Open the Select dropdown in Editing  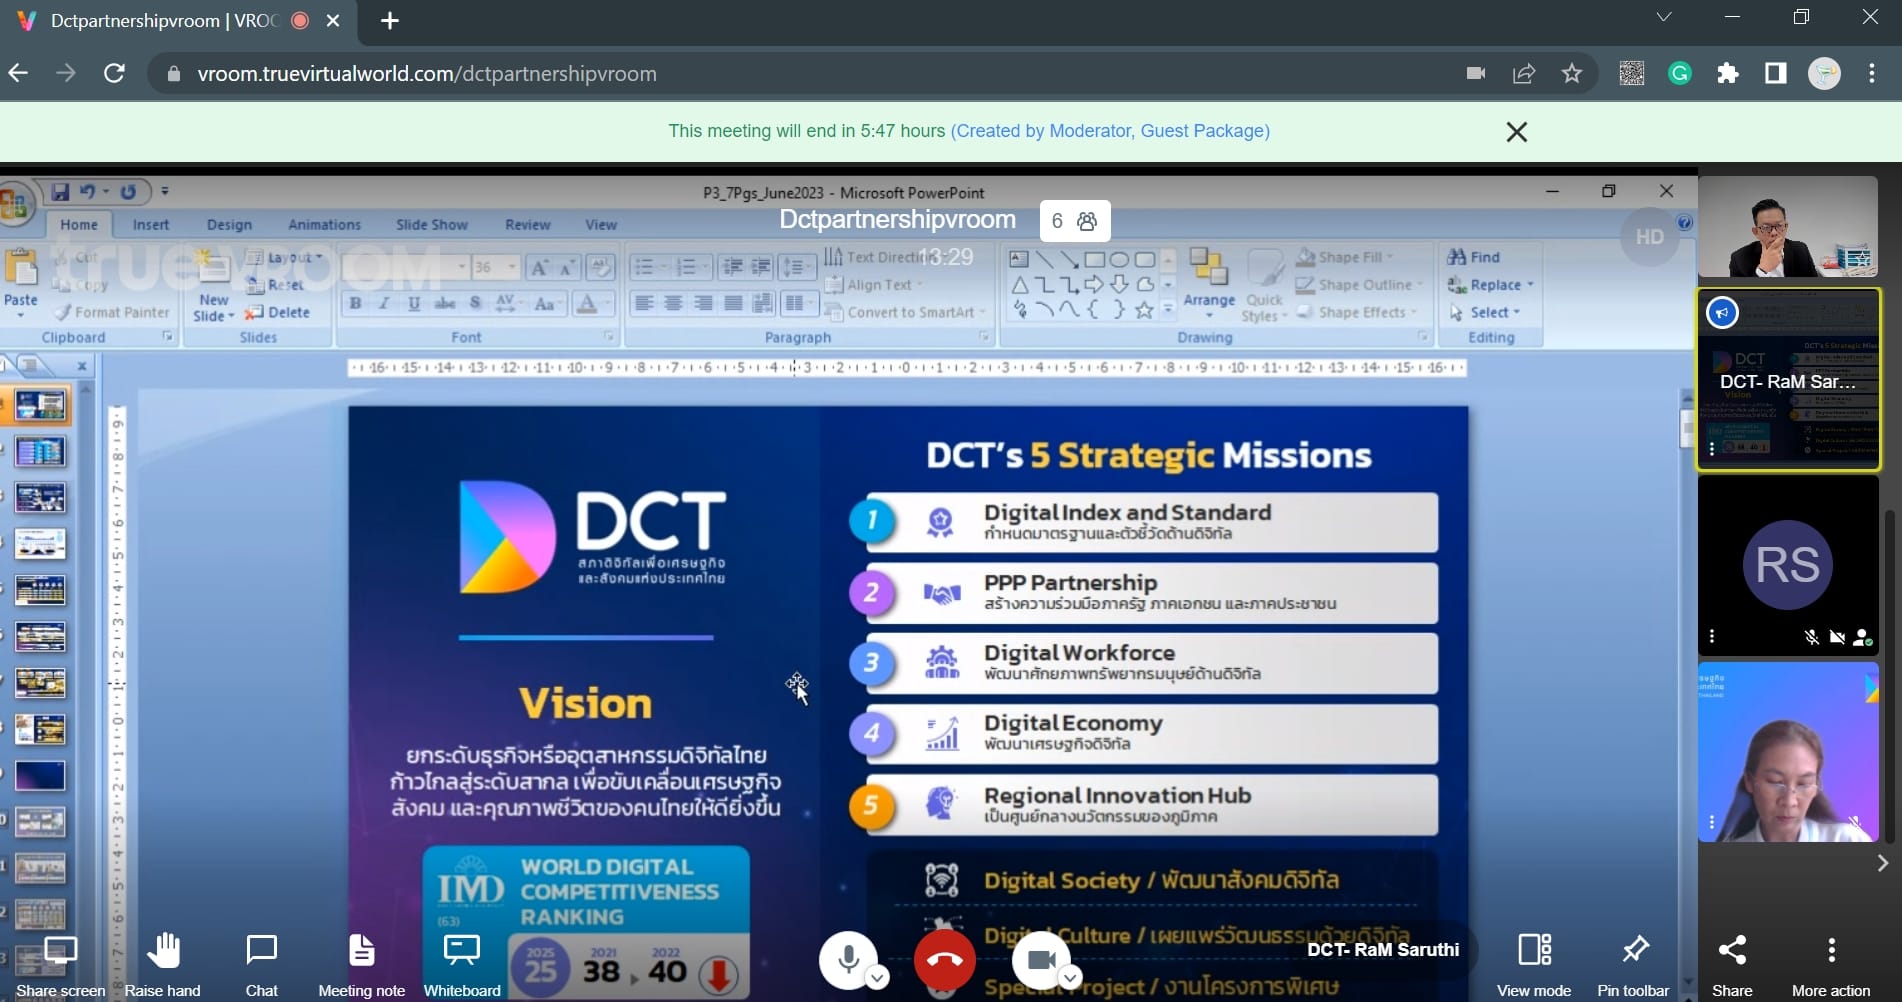[1484, 312]
